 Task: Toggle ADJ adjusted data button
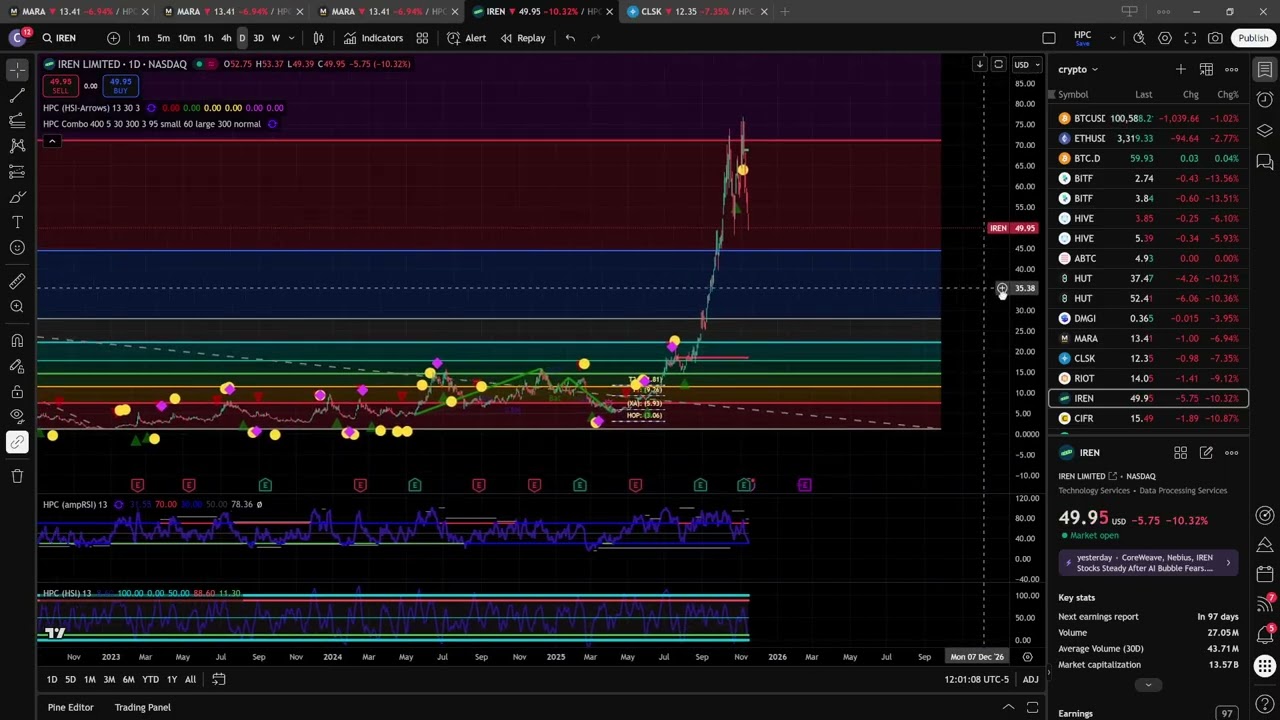(1030, 679)
